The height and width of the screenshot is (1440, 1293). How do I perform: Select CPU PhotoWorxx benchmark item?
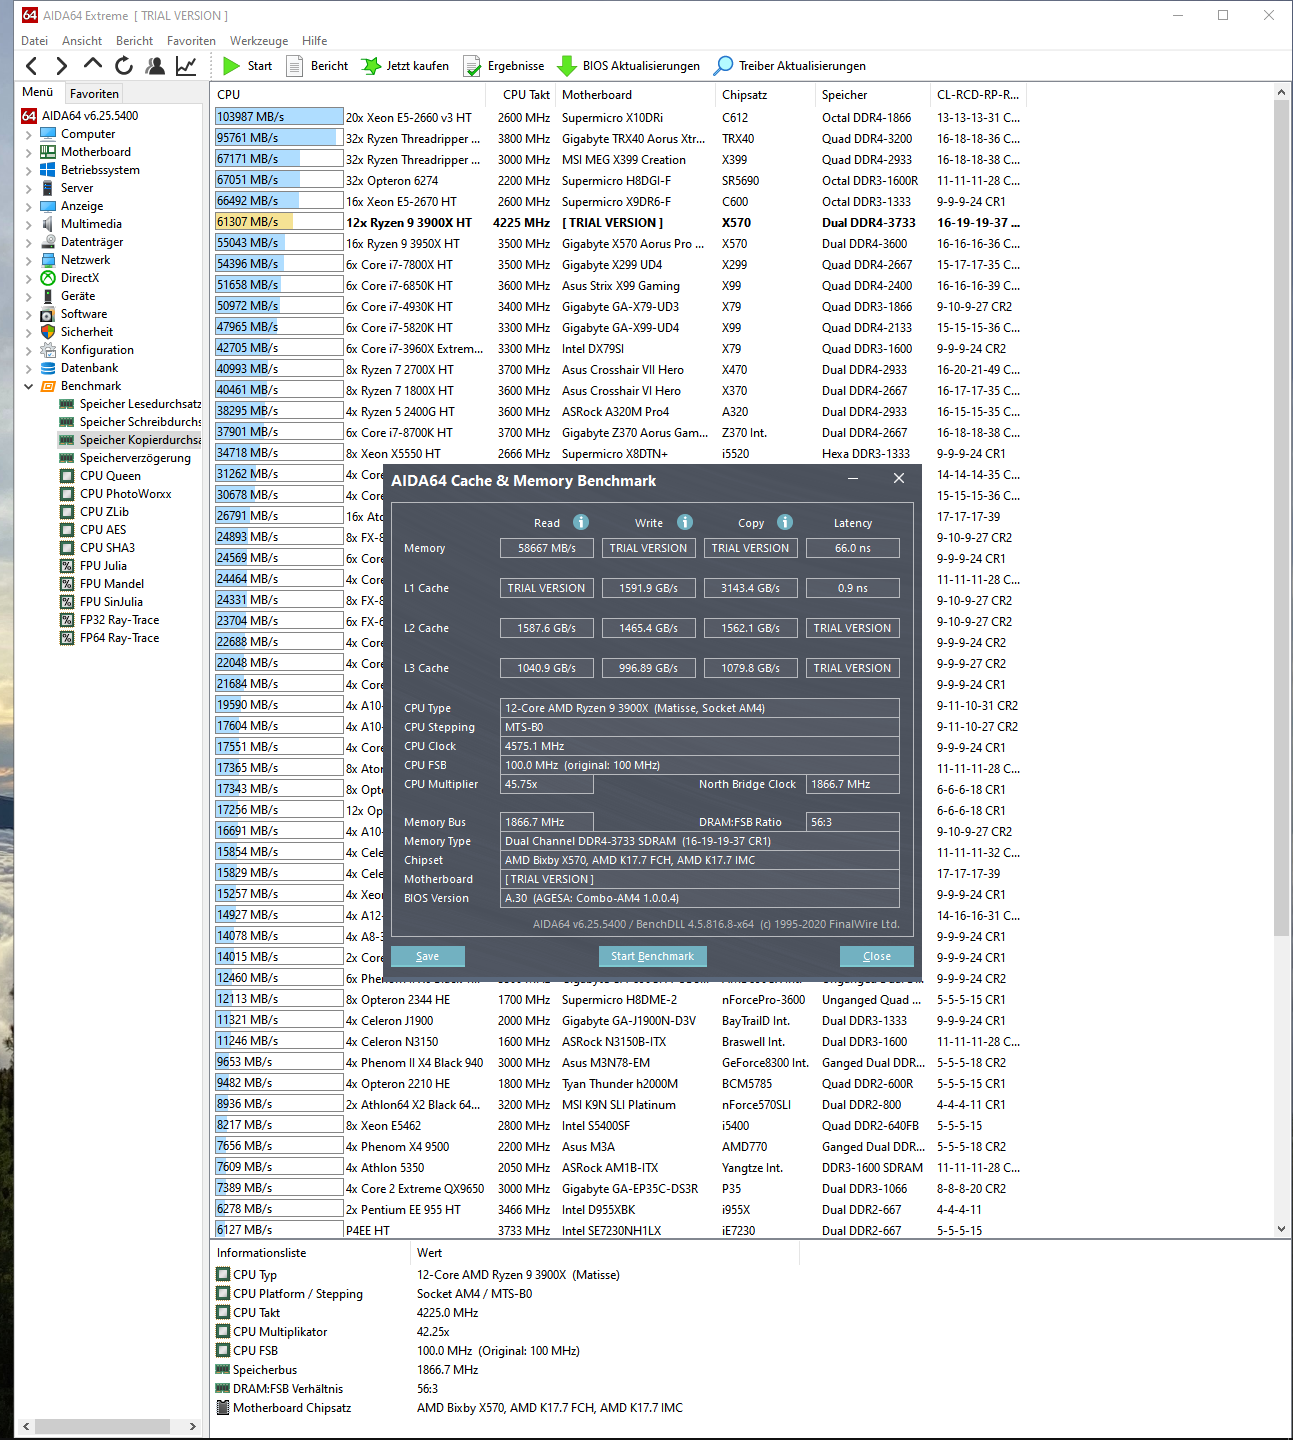(125, 494)
